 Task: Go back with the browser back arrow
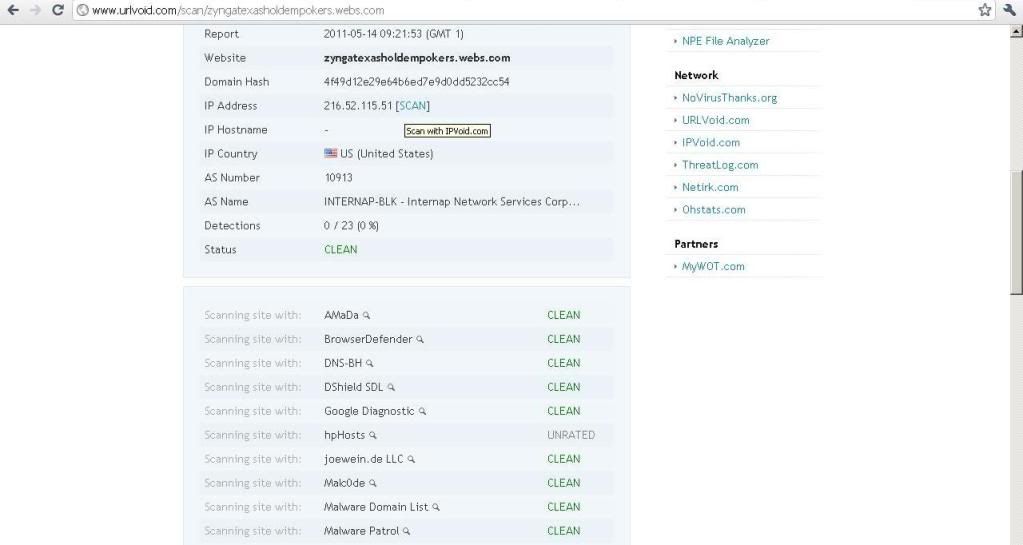click(x=13, y=10)
